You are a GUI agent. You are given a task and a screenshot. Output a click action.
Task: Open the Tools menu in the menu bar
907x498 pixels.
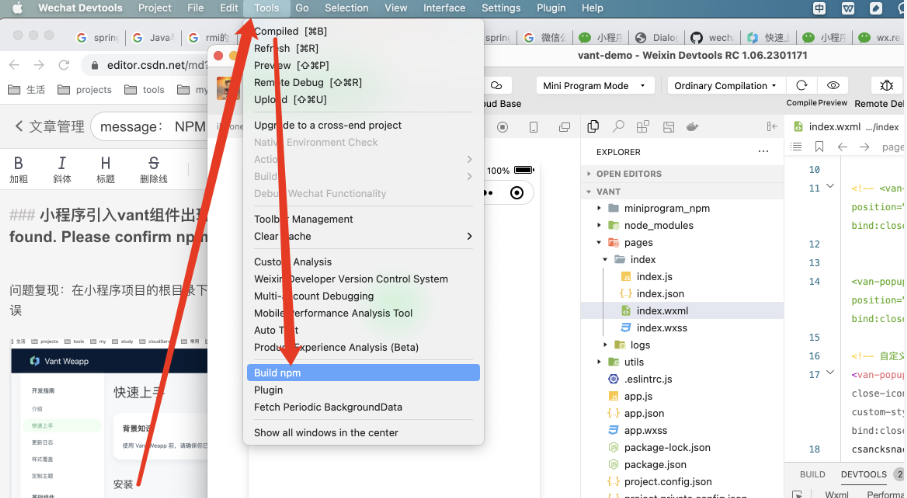(x=266, y=8)
